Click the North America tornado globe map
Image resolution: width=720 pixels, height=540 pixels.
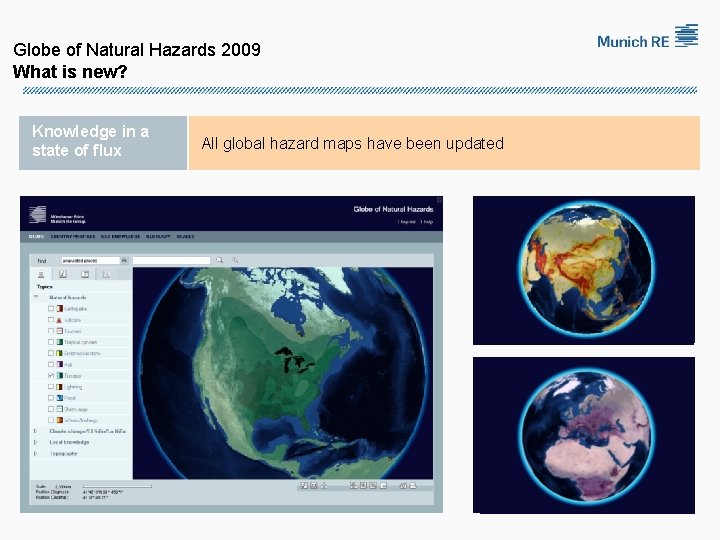[x=283, y=373]
